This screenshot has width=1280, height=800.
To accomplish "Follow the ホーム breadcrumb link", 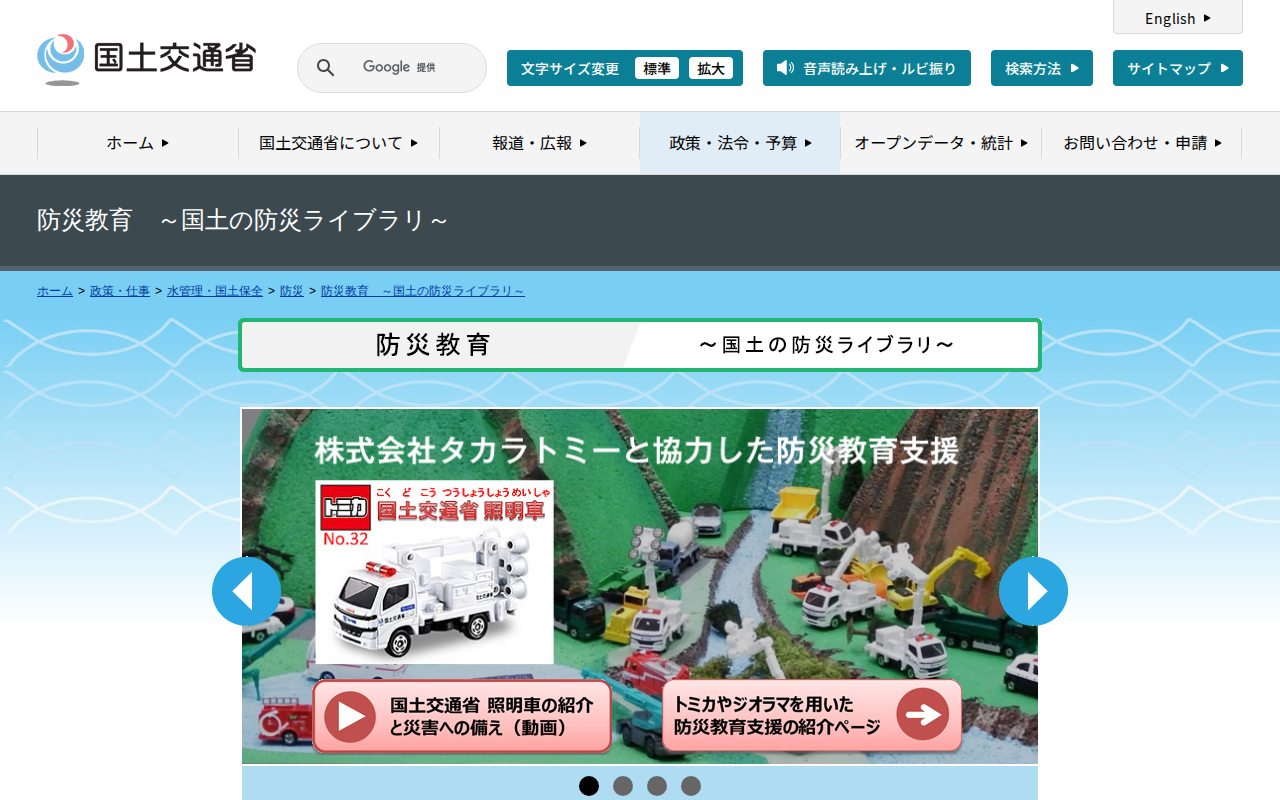I will click(55, 291).
